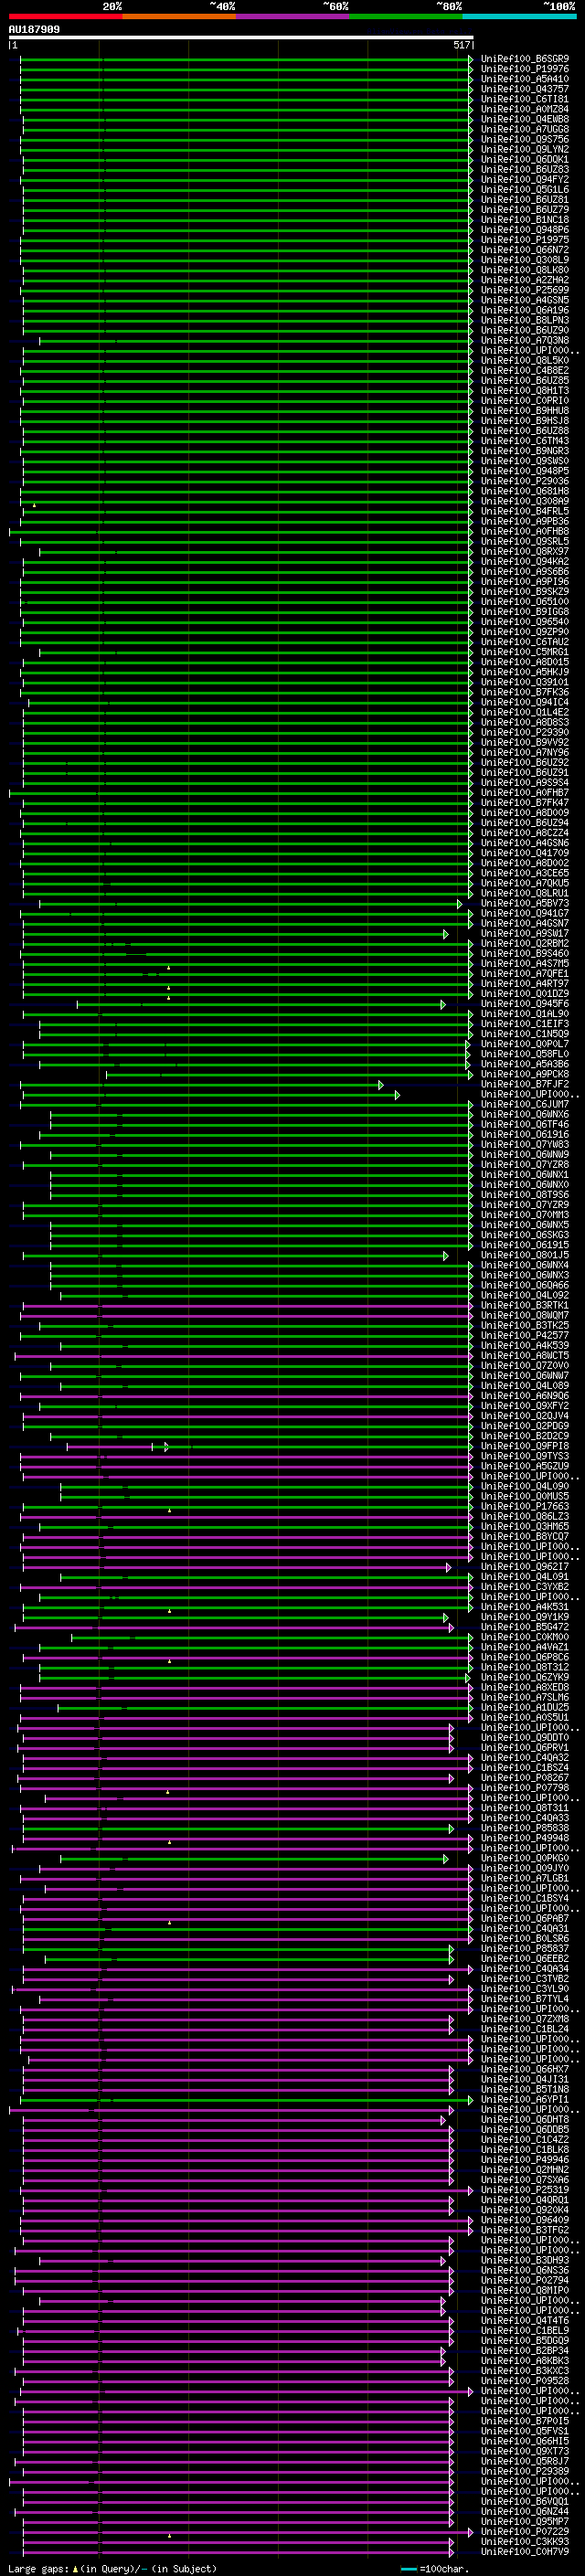Open the UniRef100_Q43757 hit label

tap(525, 89)
